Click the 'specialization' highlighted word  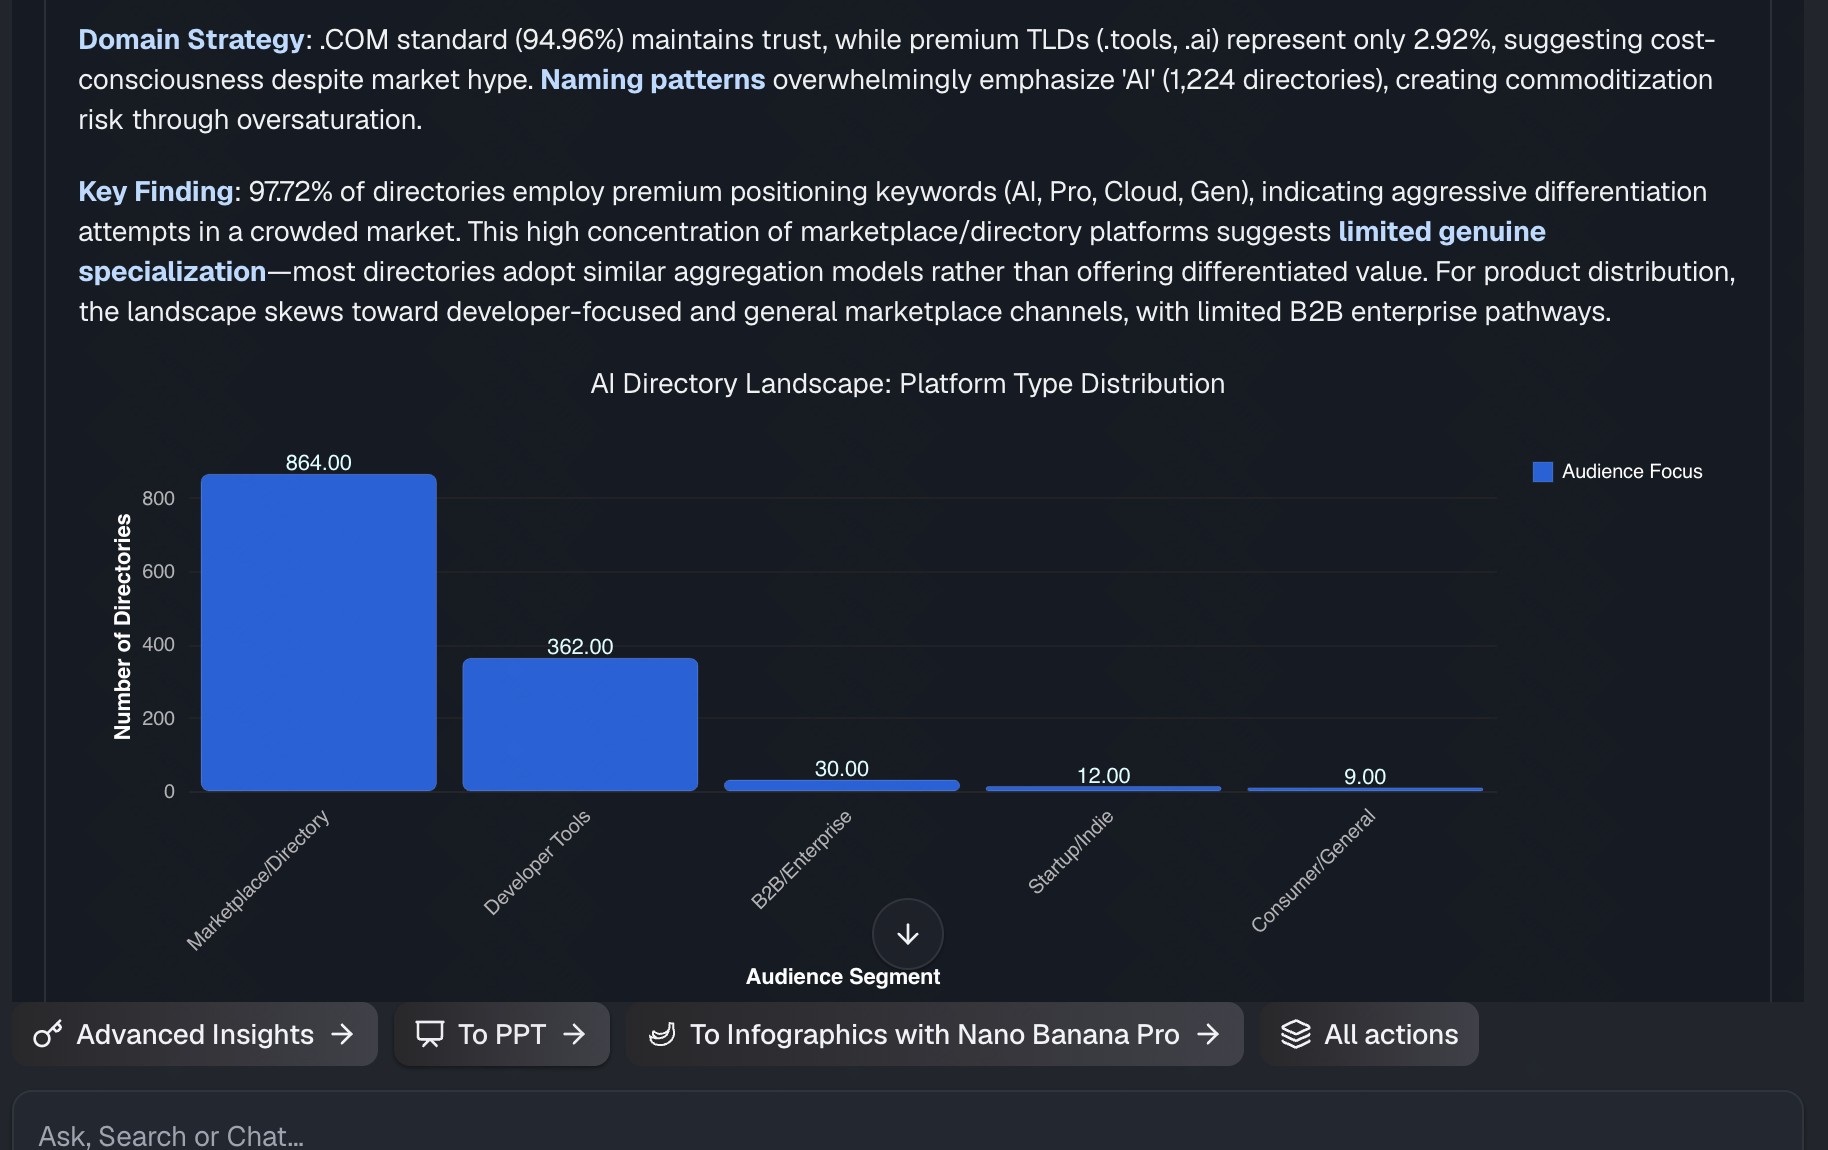(x=172, y=272)
